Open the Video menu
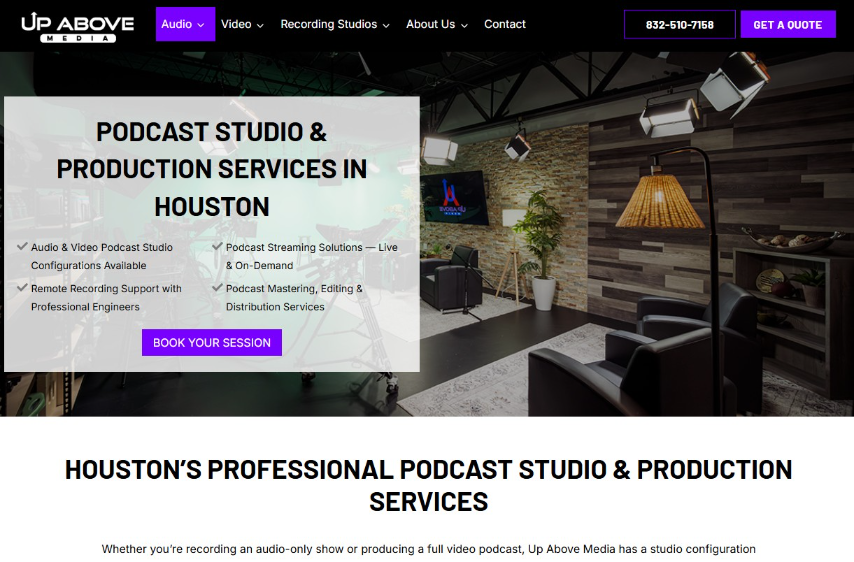Screen dimensions: 854x562 point(242,24)
